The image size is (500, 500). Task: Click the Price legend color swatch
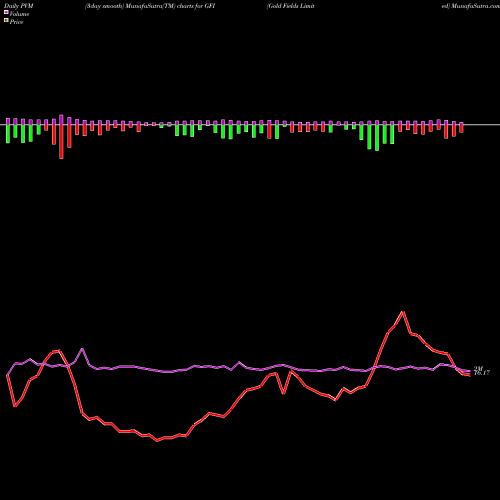[x=6, y=21]
